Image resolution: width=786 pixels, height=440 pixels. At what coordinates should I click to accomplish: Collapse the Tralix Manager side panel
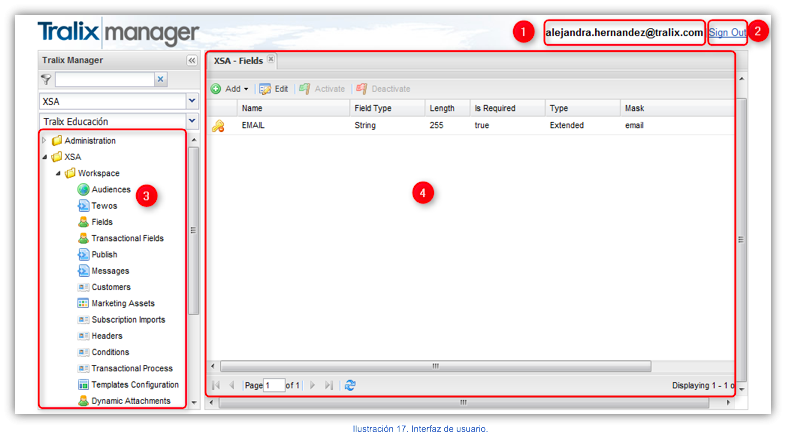click(x=192, y=60)
